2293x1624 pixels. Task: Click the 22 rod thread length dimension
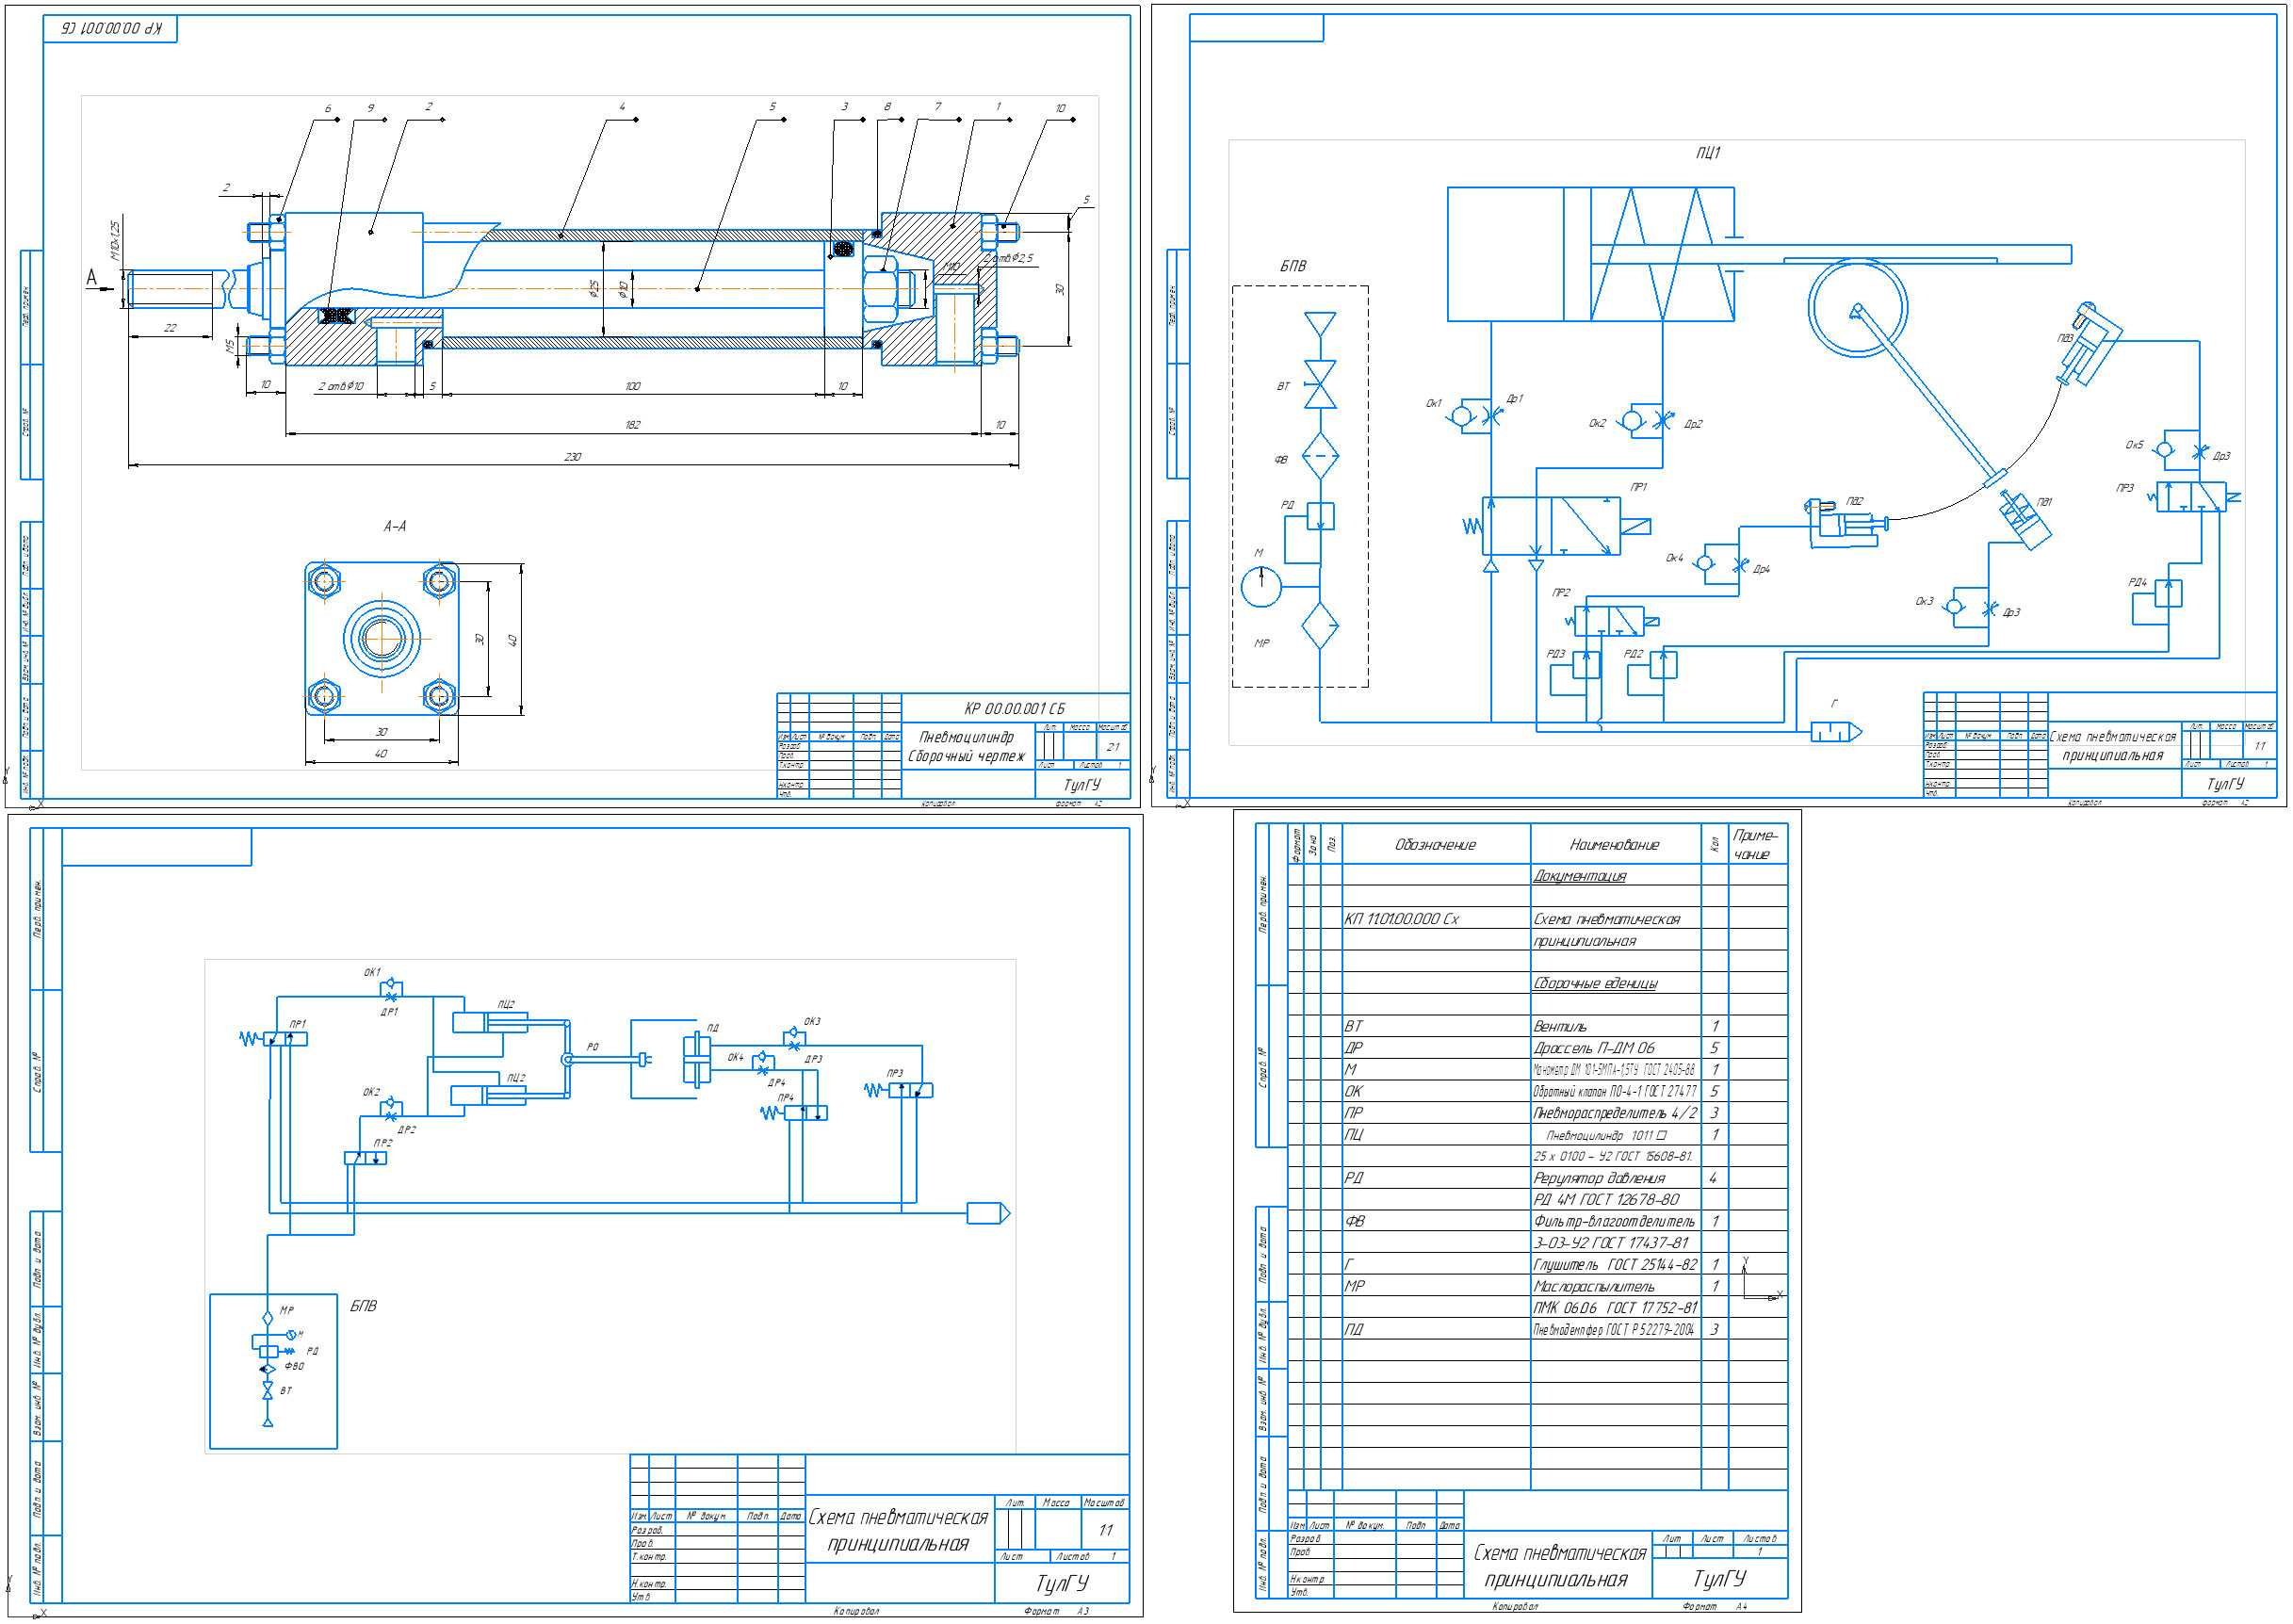pos(170,327)
